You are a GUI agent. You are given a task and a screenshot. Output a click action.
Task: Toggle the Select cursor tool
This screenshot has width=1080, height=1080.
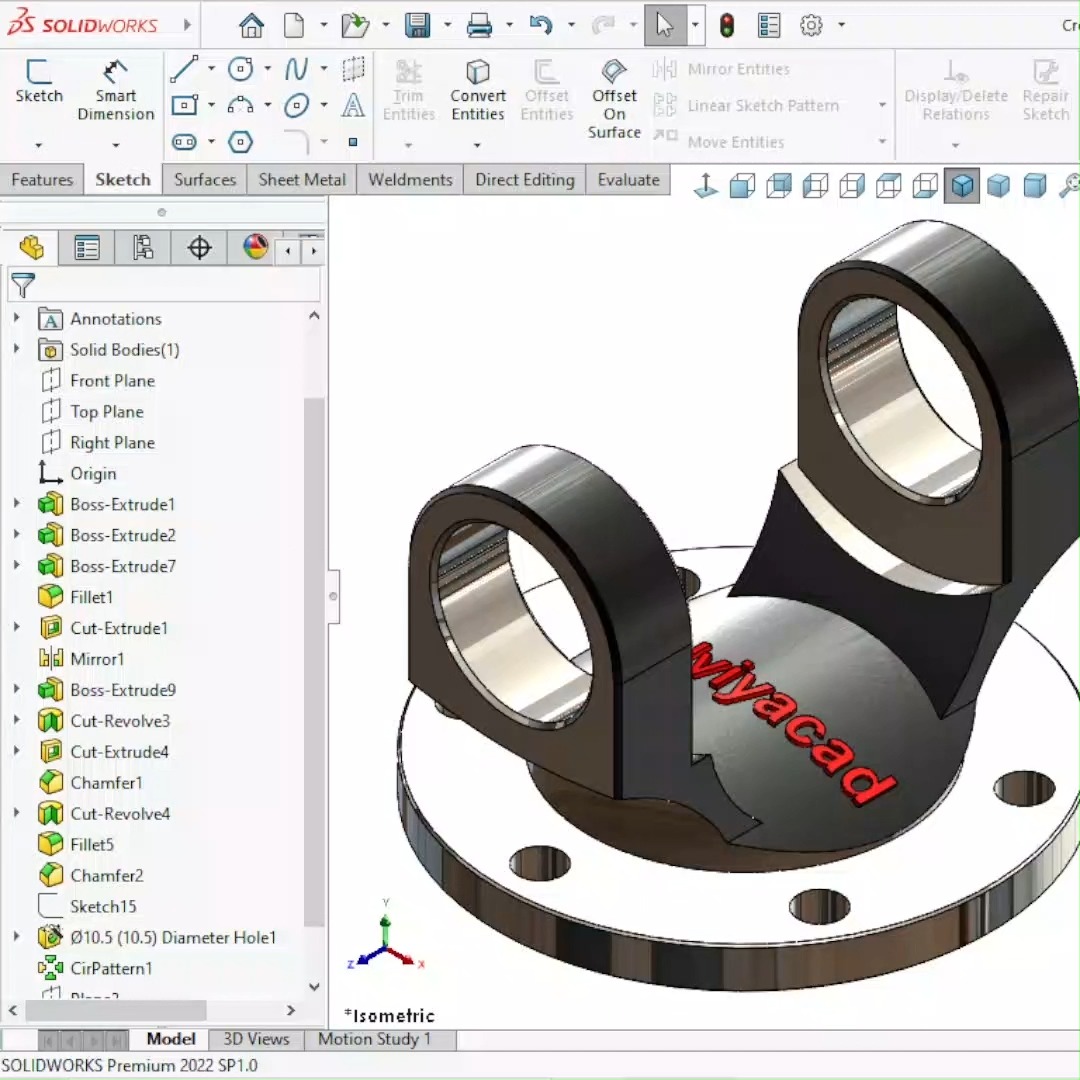click(x=665, y=25)
